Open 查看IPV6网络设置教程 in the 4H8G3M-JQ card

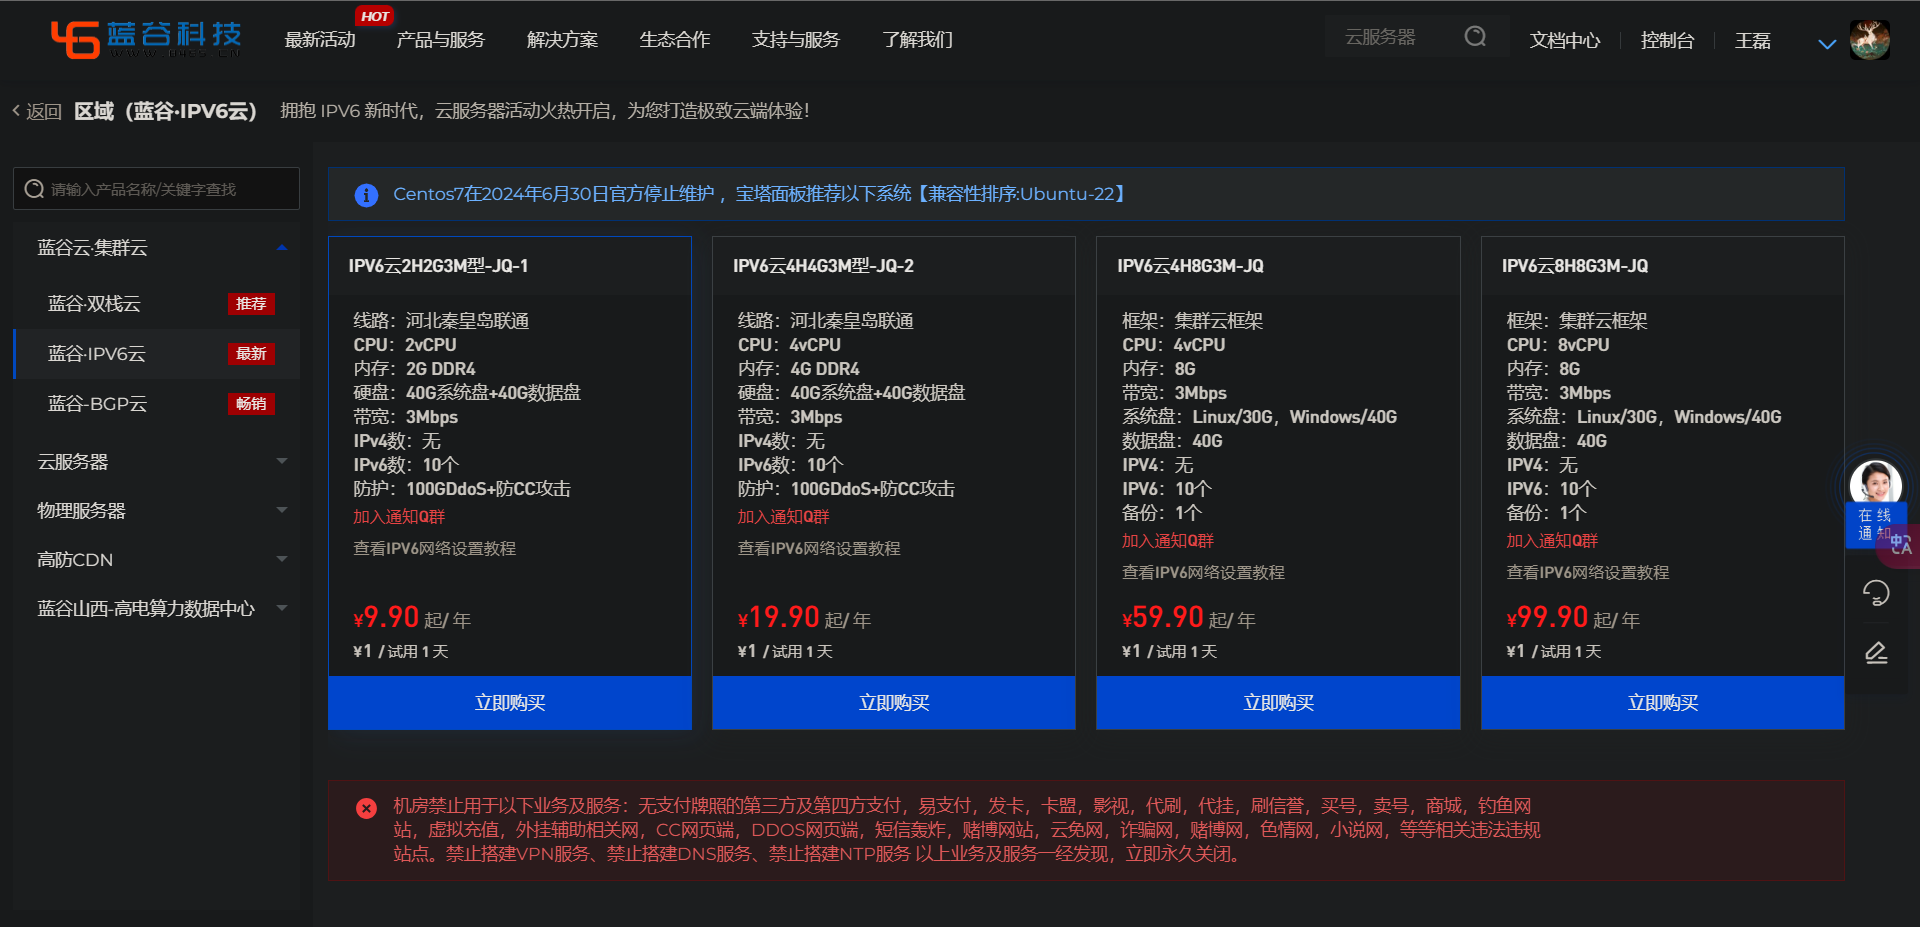1203,573
